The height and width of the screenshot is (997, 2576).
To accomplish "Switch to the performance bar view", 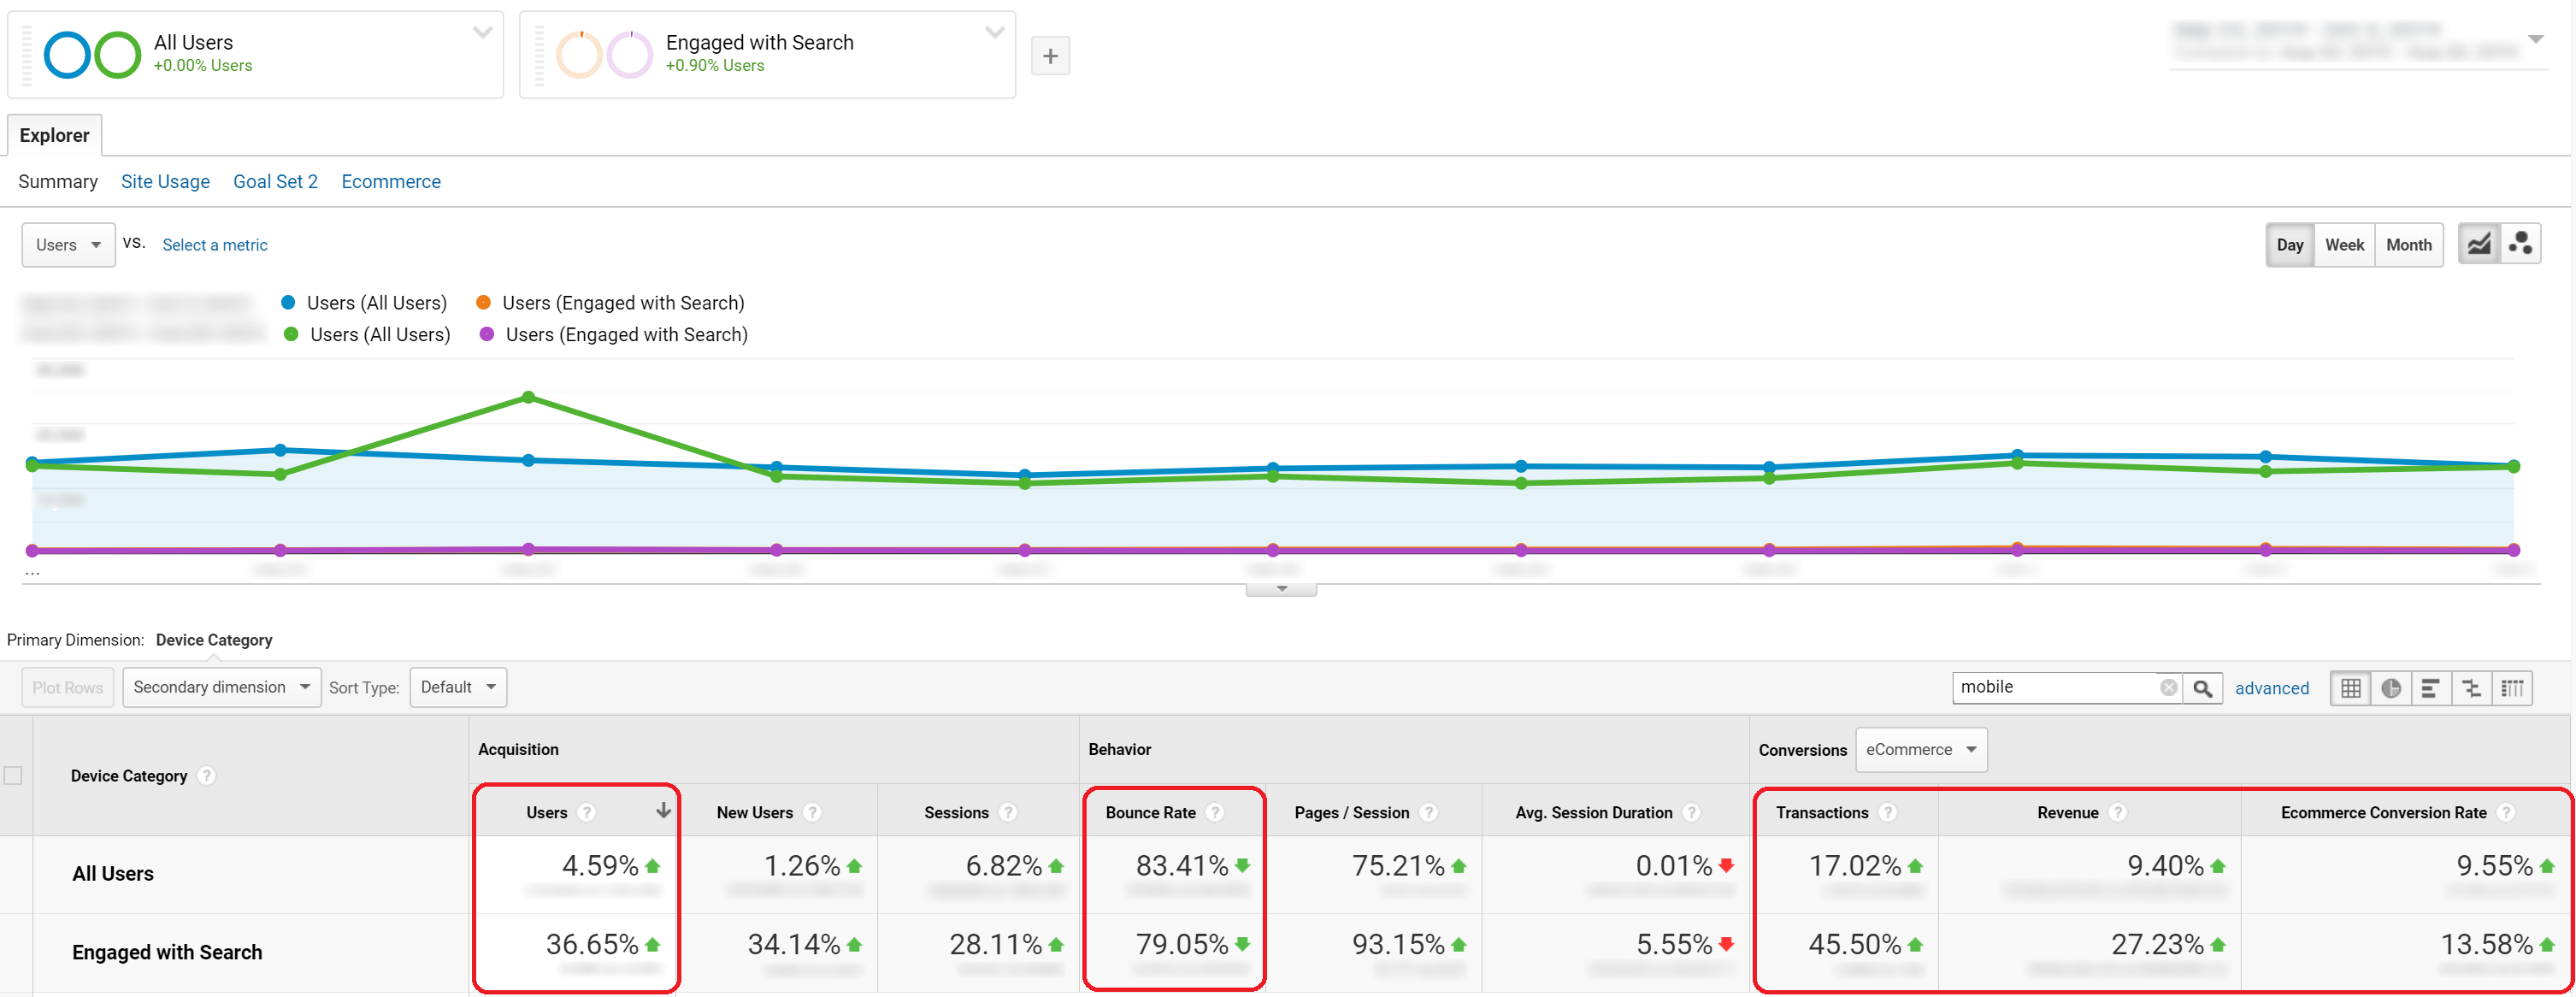I will click(x=2431, y=688).
